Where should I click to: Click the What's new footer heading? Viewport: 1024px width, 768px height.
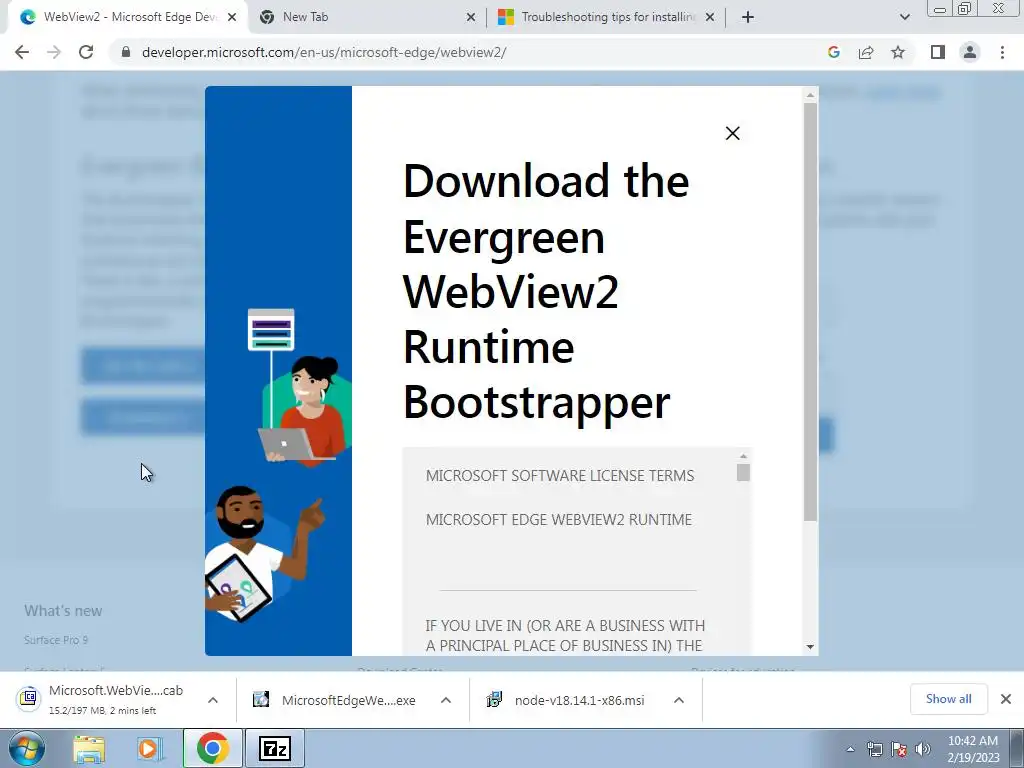coord(63,611)
